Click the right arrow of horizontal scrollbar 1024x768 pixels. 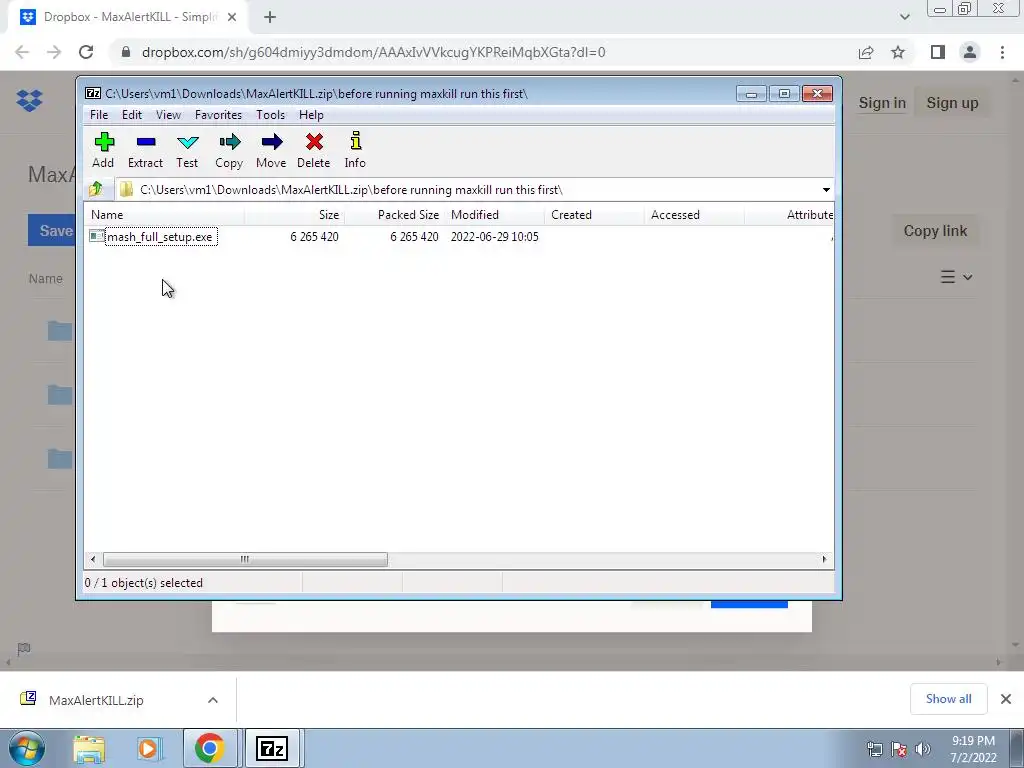824,559
